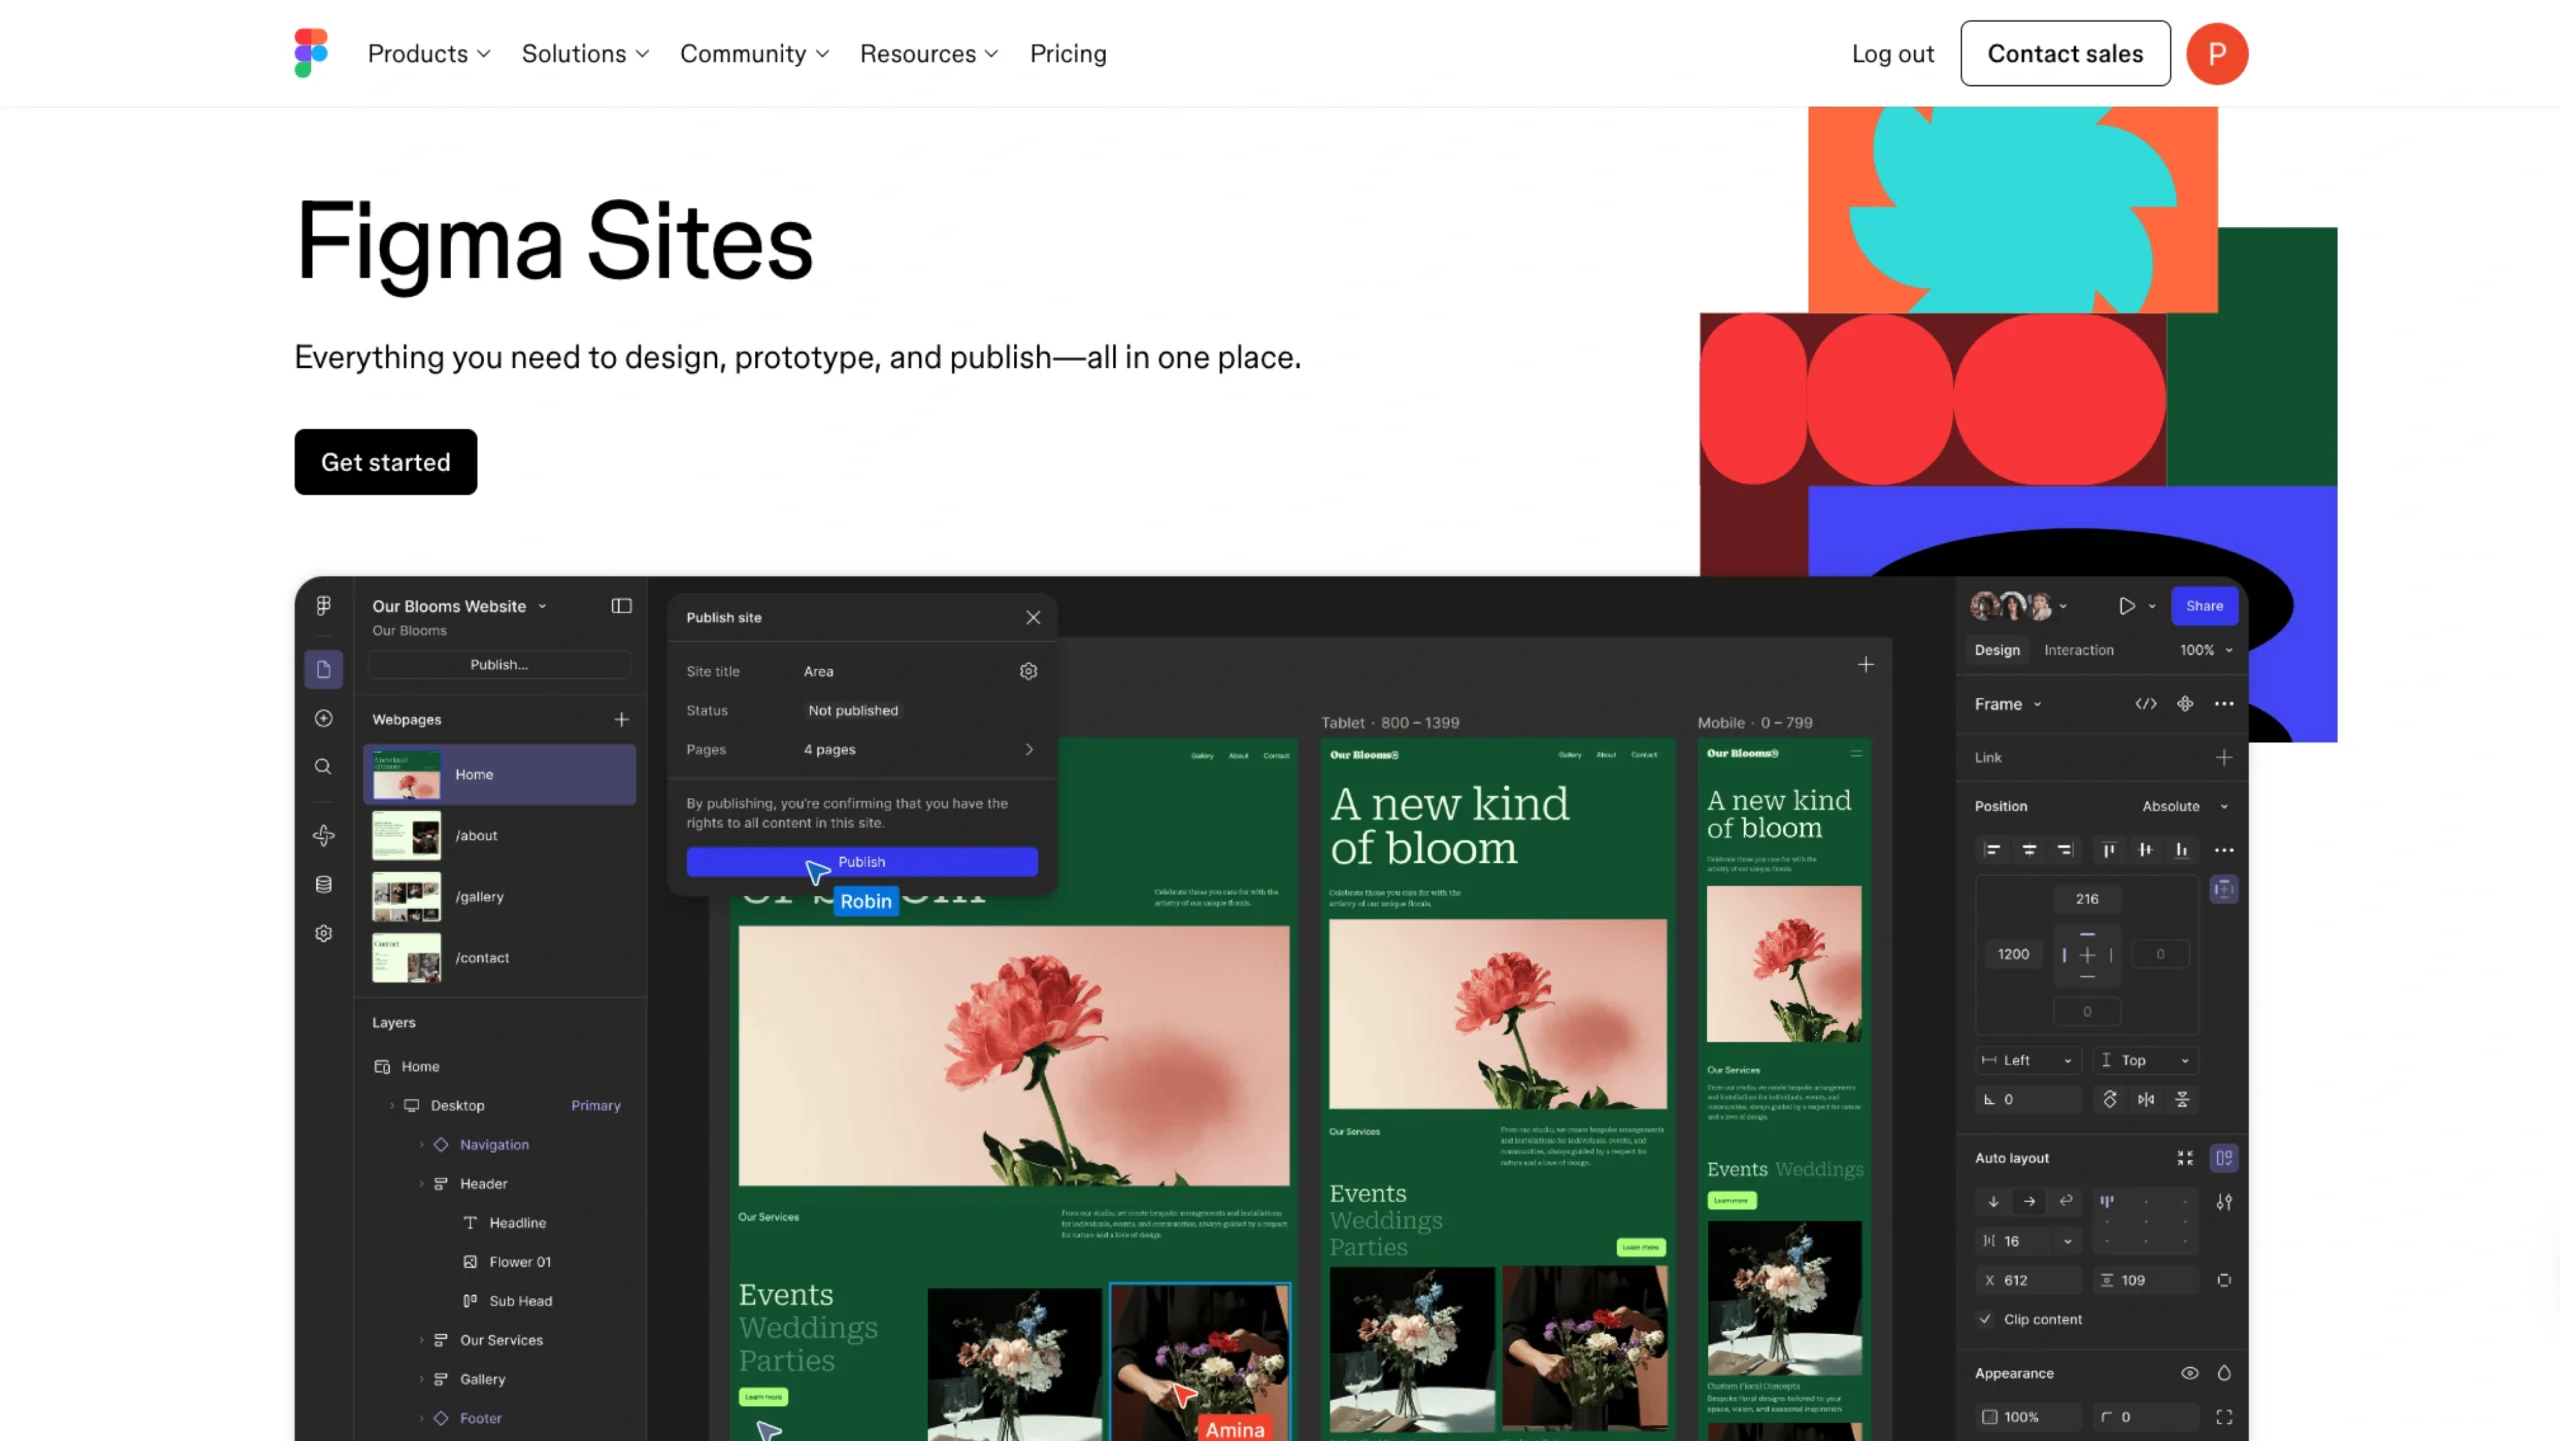Screen dimensions: 2560x1441
Task: Click the prototype Play button near Share
Action: pos(2128,605)
